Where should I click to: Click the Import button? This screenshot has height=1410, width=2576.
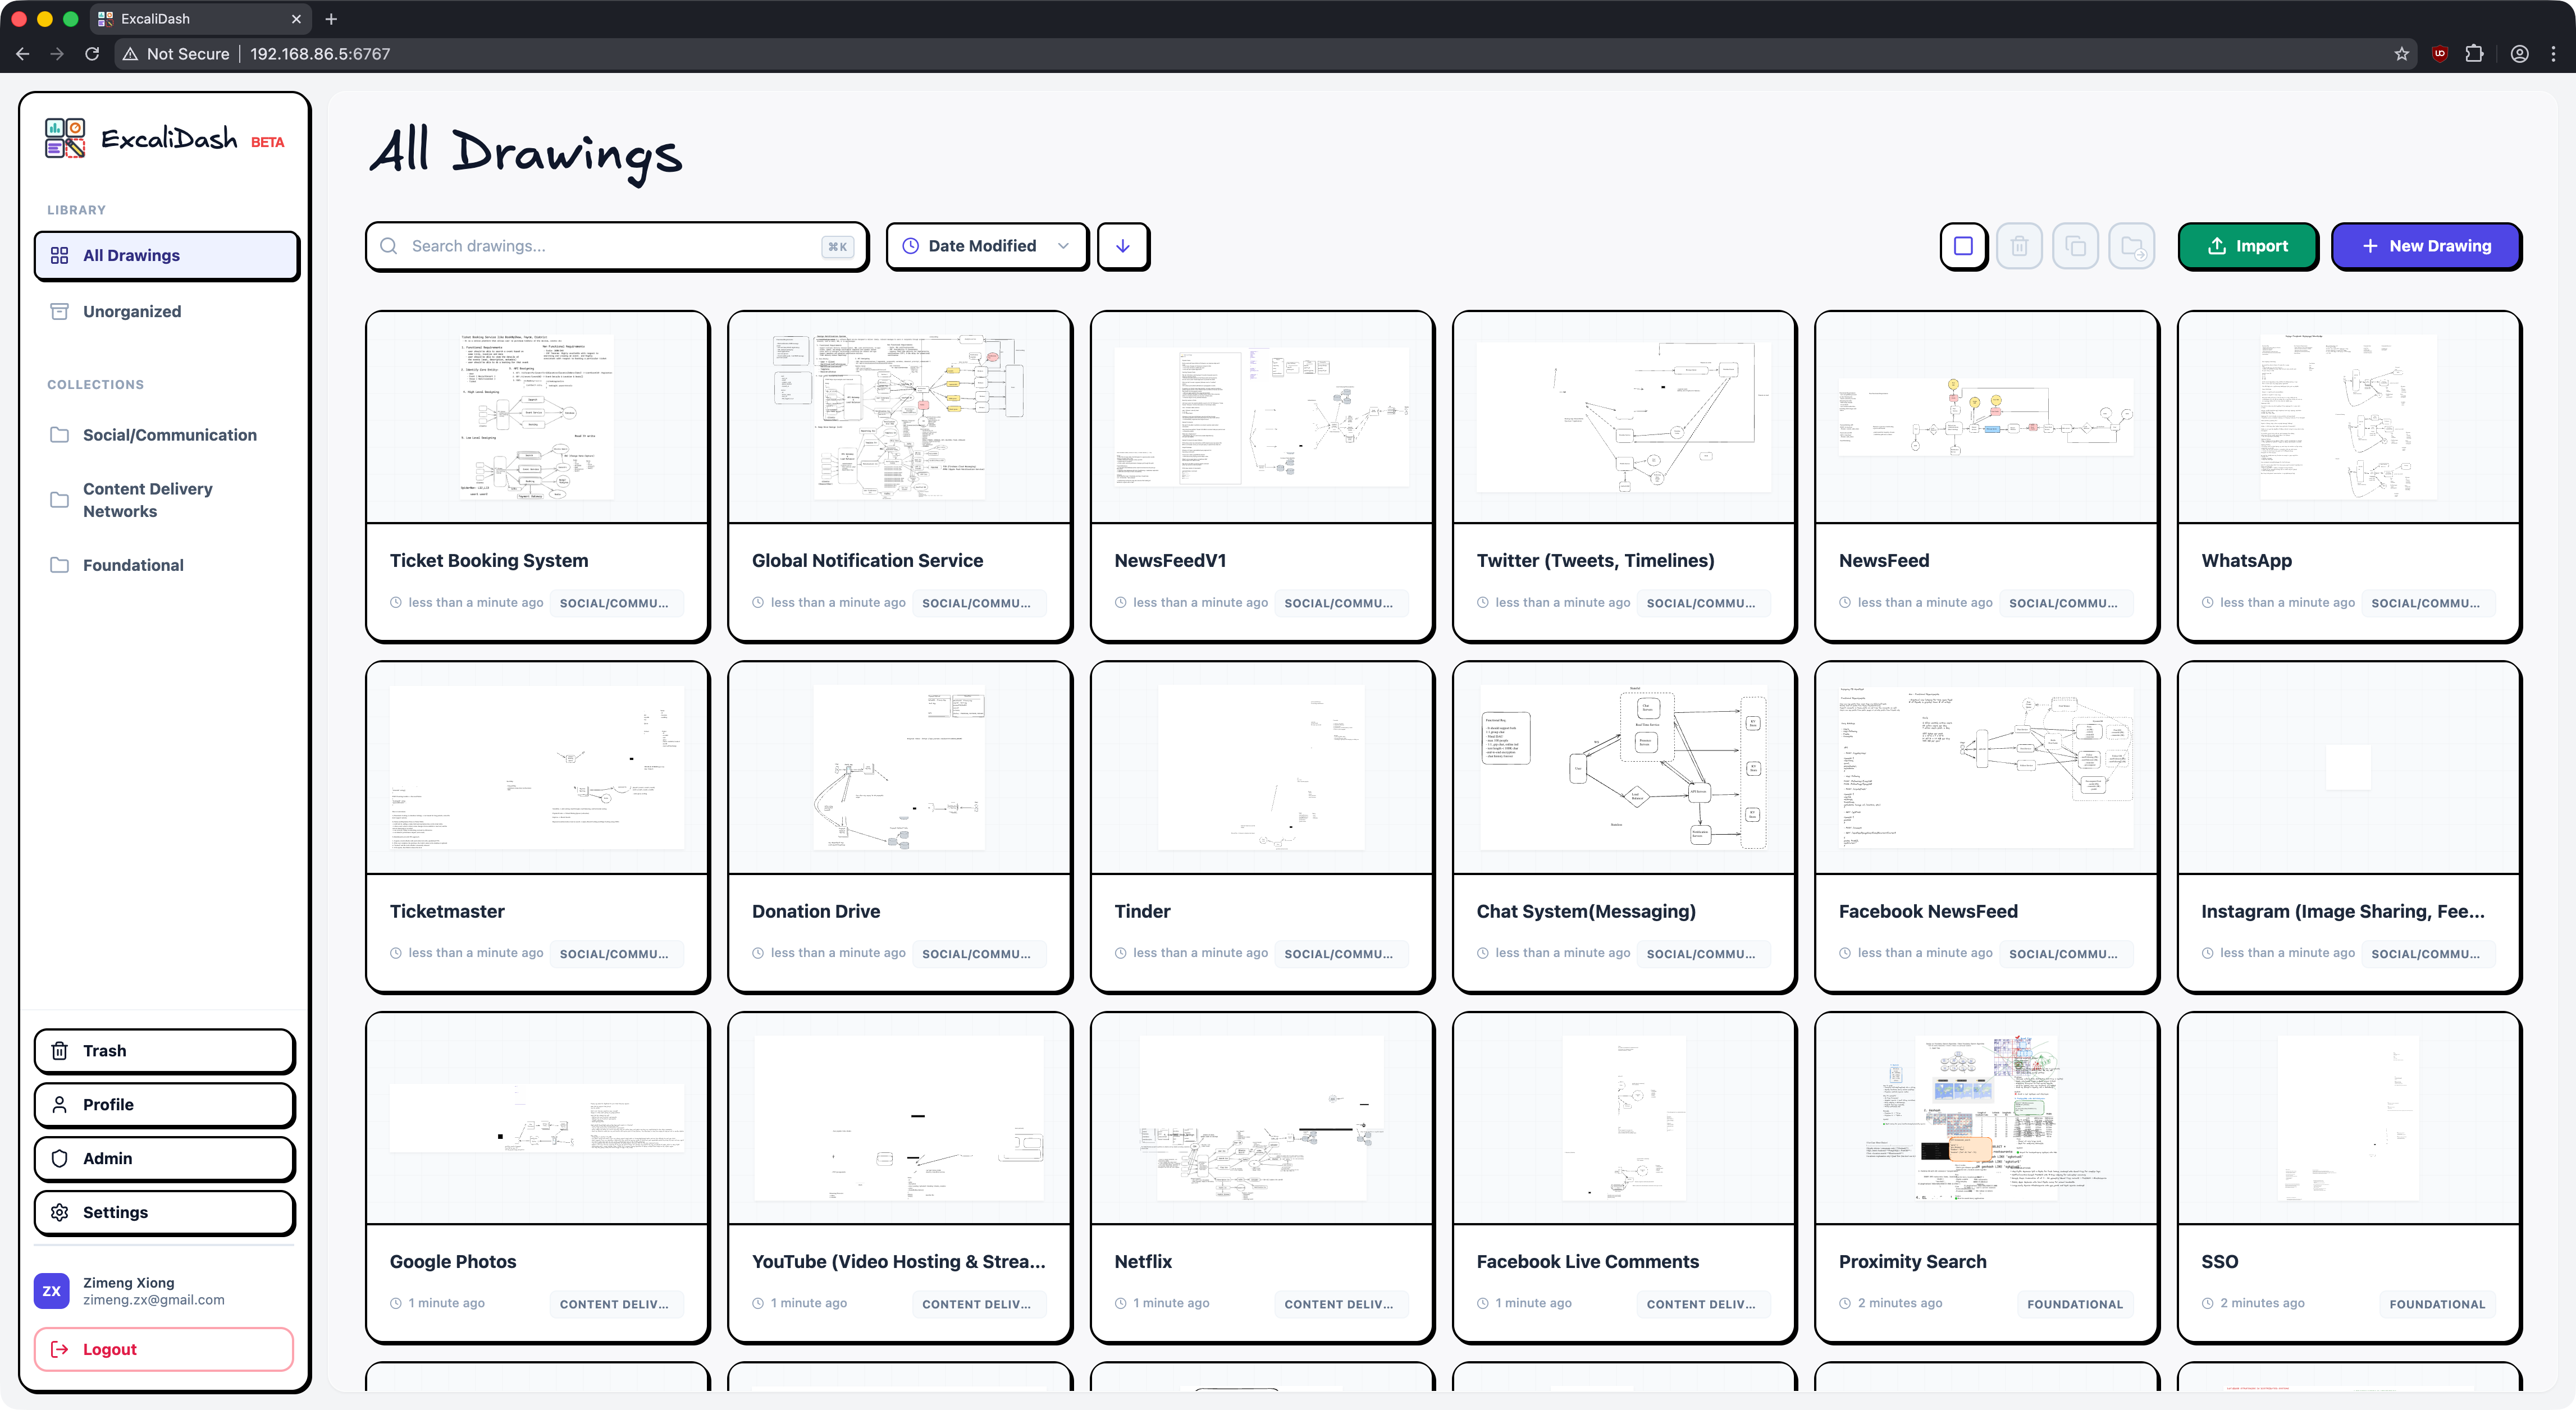coord(2247,246)
